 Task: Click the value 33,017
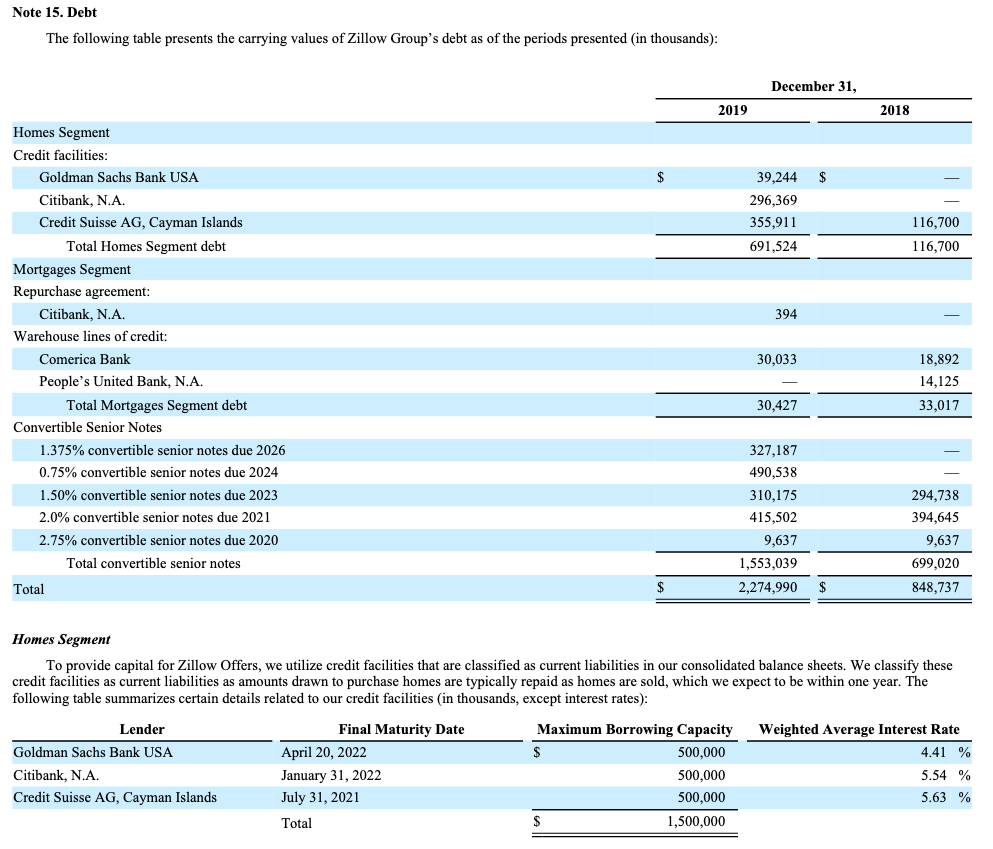[x=939, y=405]
